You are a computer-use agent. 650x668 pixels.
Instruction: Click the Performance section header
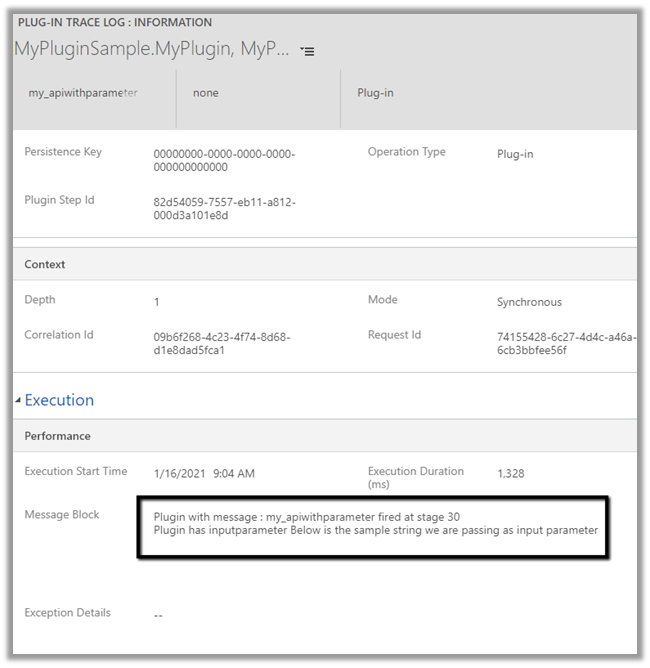pos(57,436)
